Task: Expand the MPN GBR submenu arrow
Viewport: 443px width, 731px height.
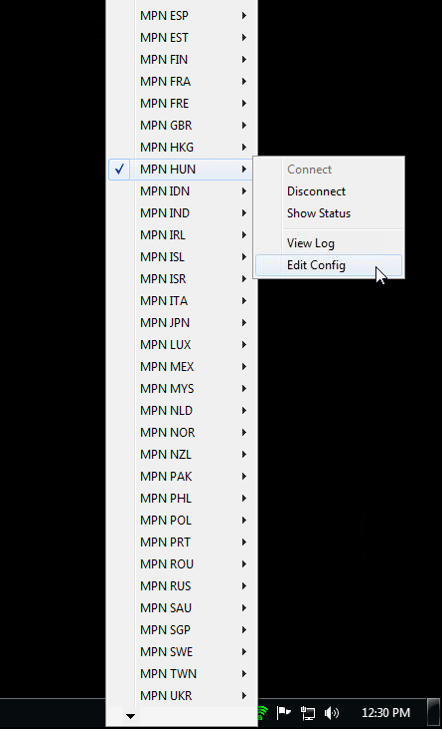Action: pos(244,125)
